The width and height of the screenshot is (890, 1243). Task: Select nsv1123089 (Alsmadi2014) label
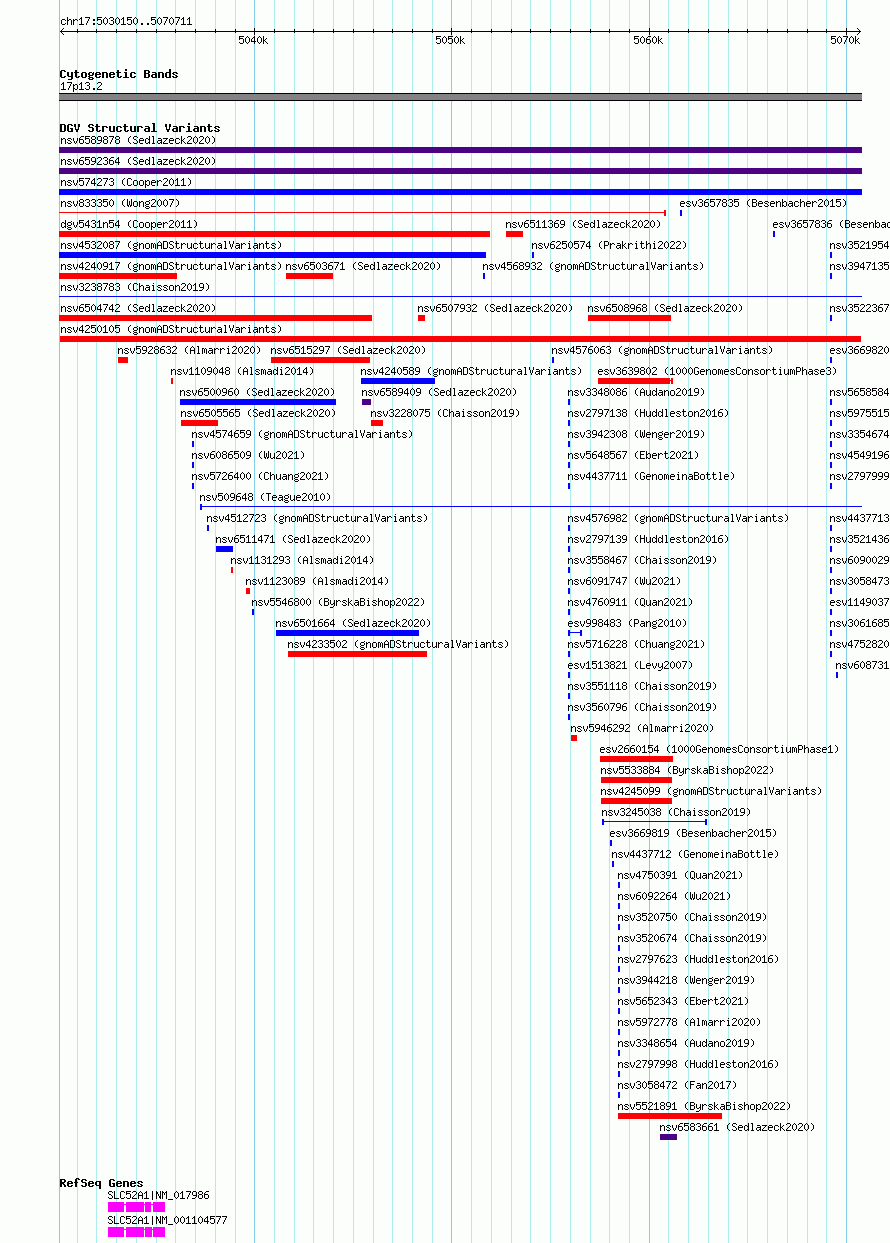pos(317,581)
